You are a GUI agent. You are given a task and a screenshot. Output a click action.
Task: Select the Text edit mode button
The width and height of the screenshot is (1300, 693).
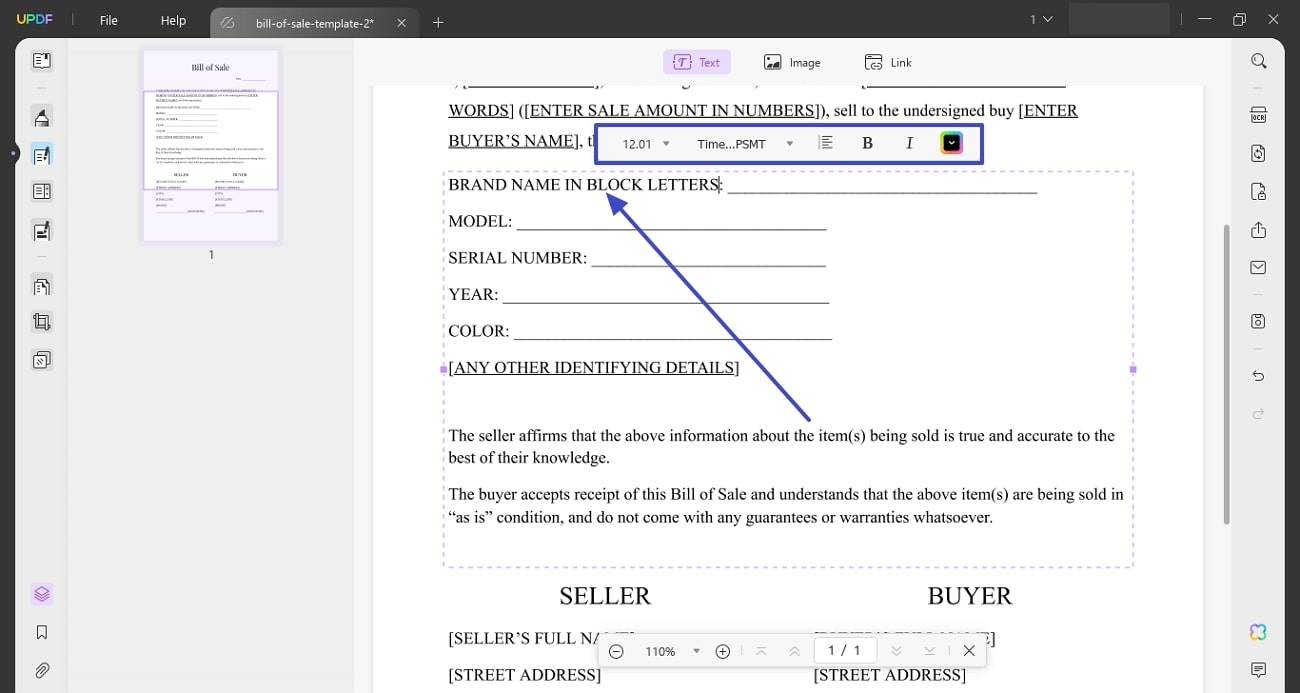coord(697,62)
